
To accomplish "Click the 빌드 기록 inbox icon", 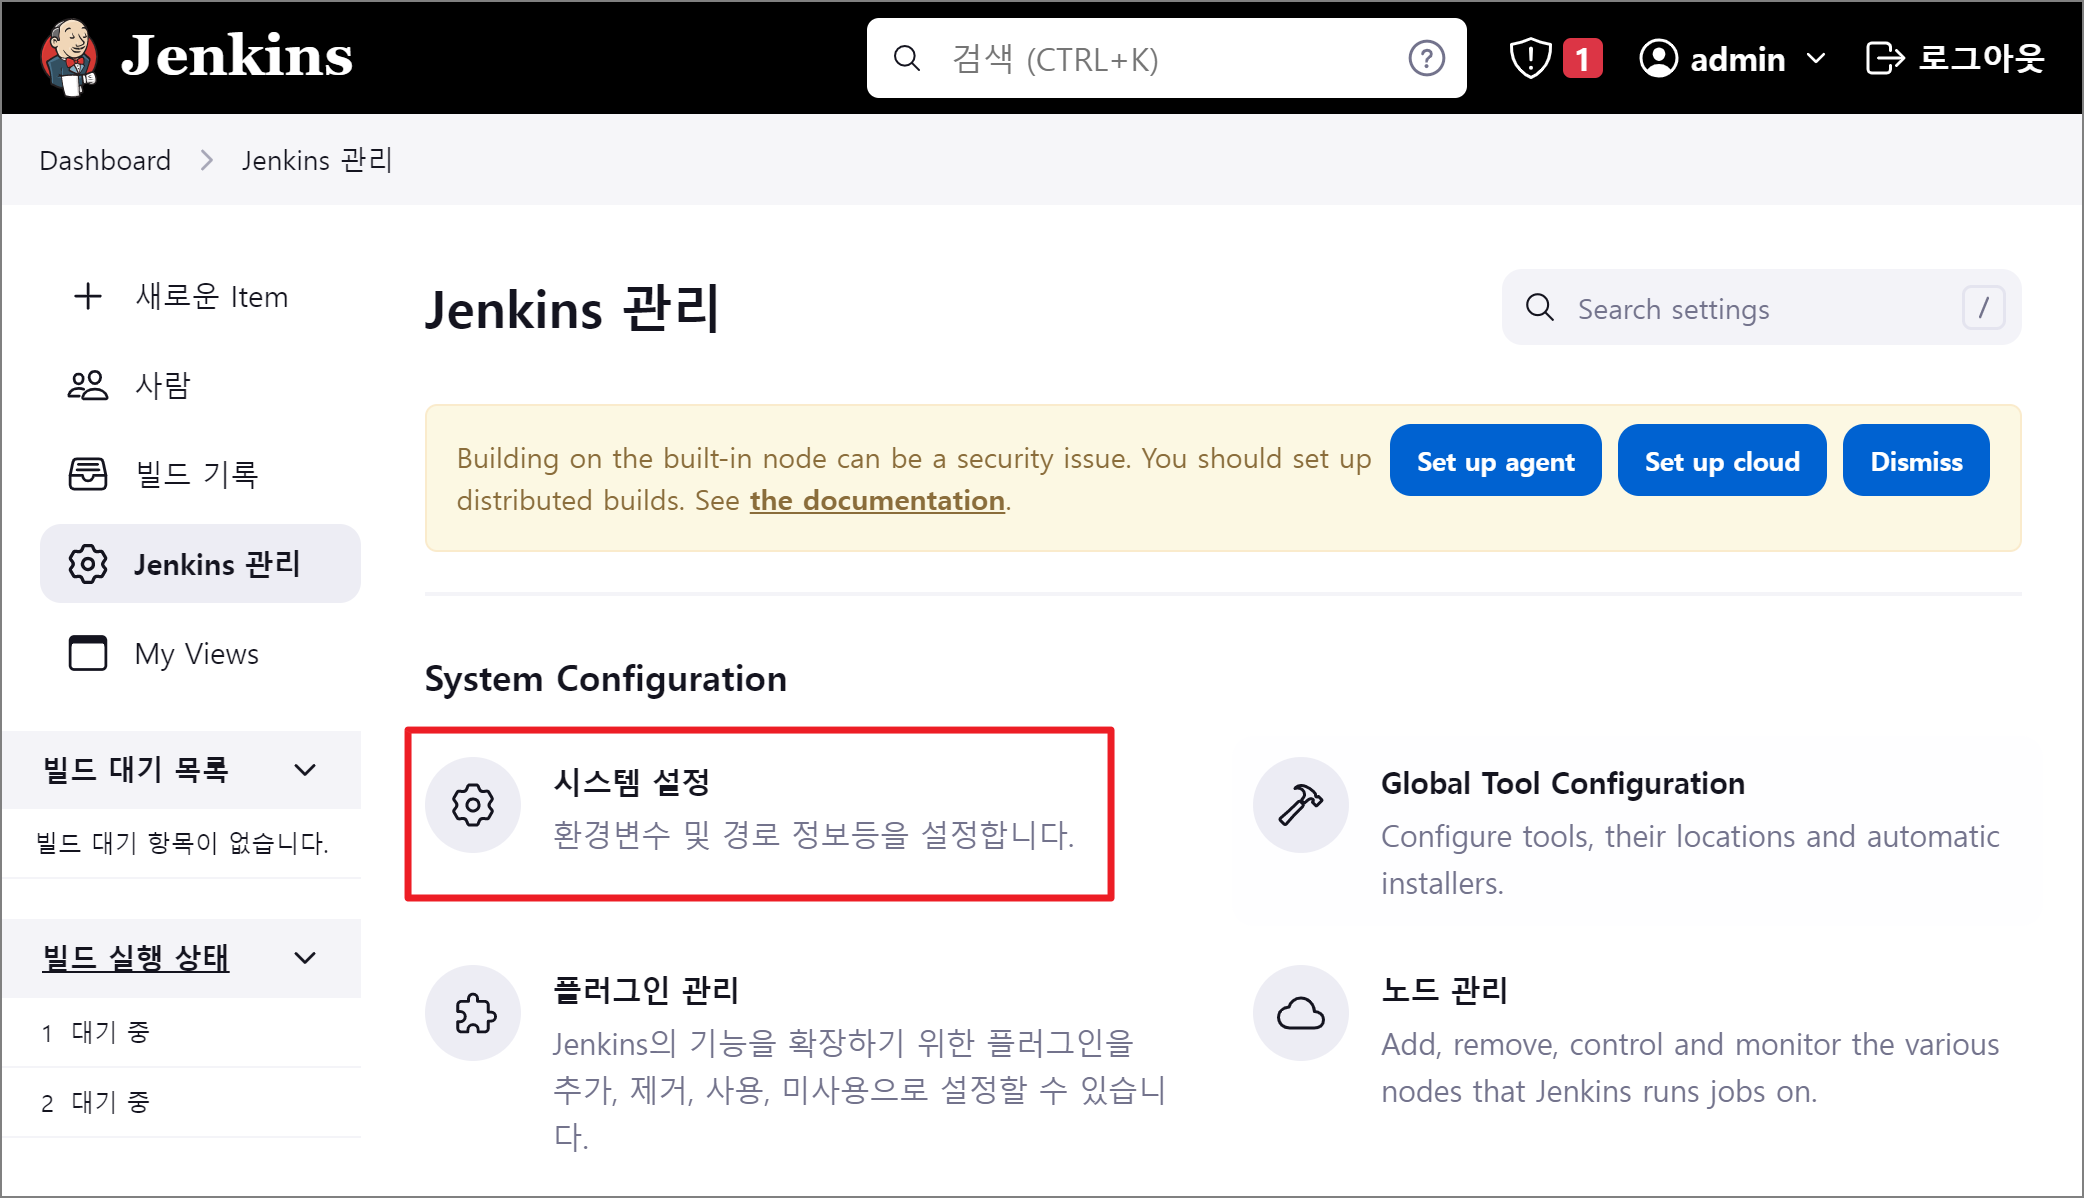I will click(88, 474).
